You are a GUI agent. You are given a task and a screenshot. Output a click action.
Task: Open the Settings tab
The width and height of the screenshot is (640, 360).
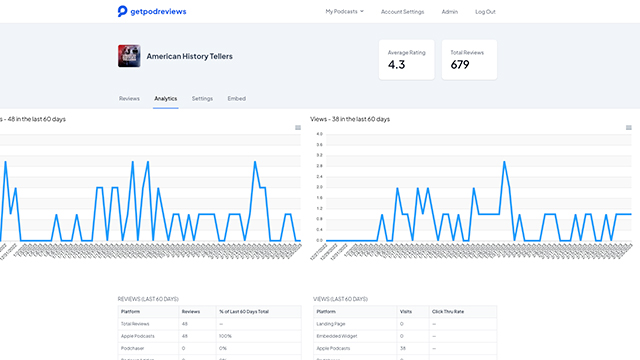click(x=202, y=98)
